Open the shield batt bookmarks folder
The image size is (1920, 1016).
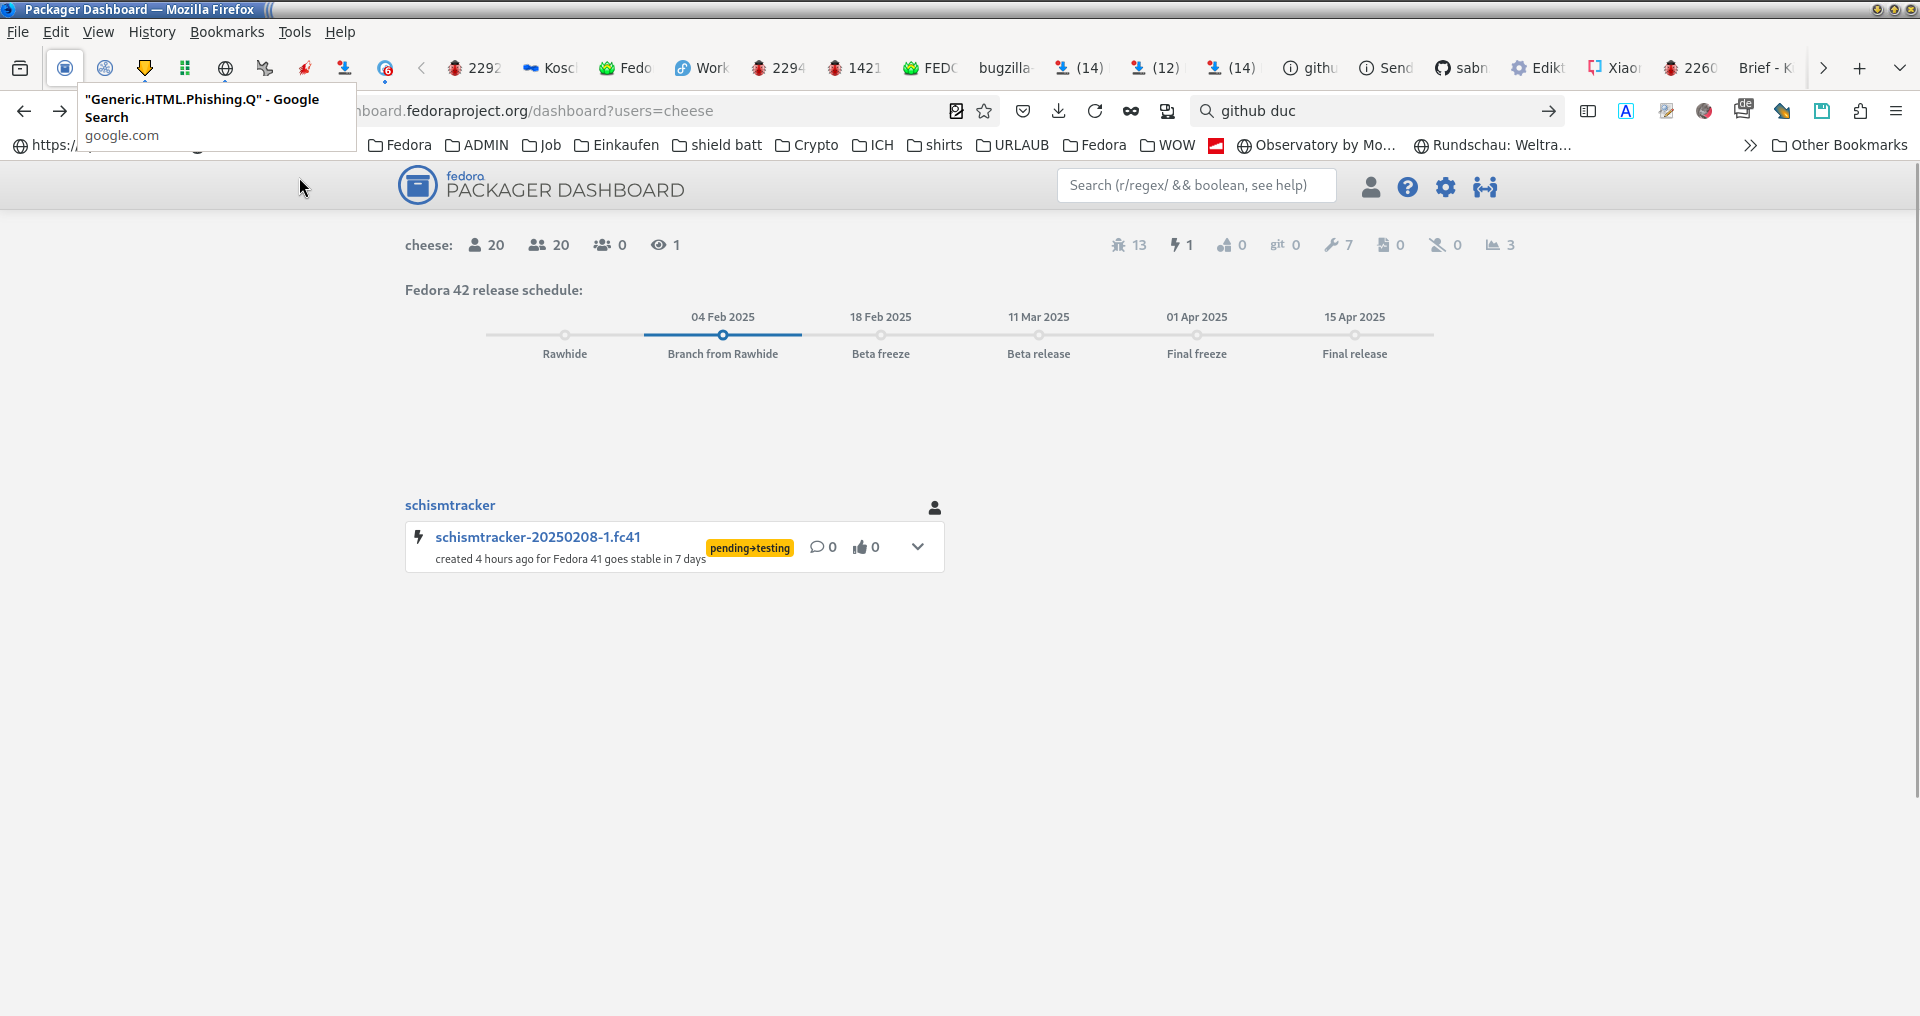point(717,145)
